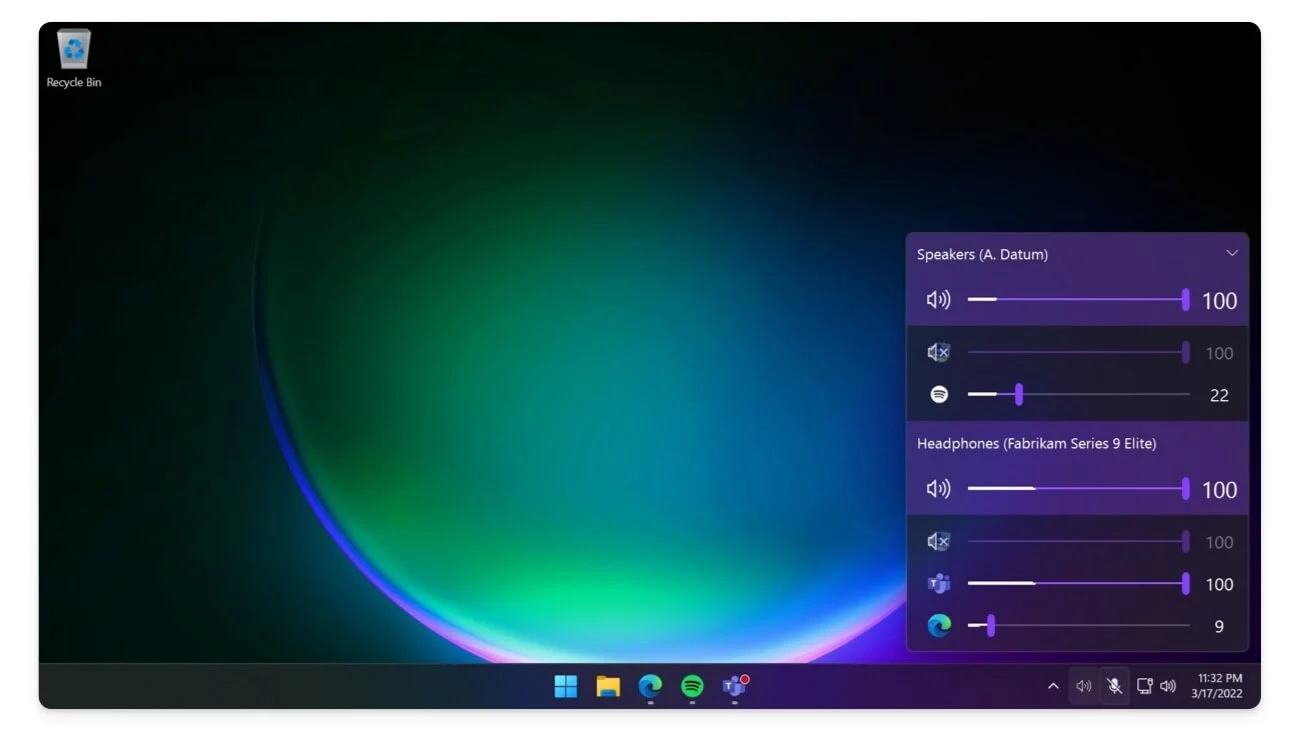Viewport: 1300px width, 731px height.
Task: Click the Spotify icon in the volume mixer
Action: pyautogui.click(x=938, y=394)
